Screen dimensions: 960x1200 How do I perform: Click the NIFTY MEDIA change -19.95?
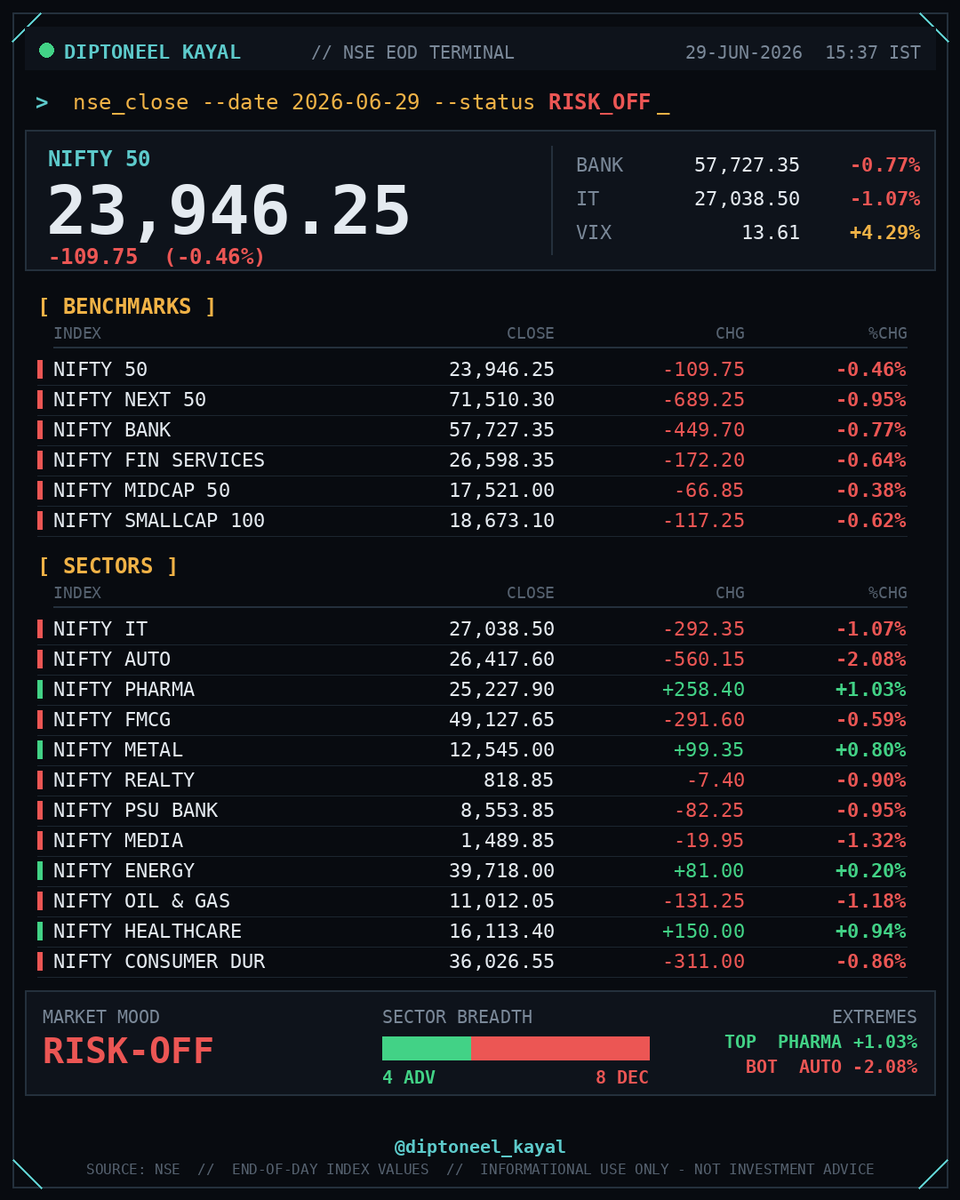click(x=709, y=840)
